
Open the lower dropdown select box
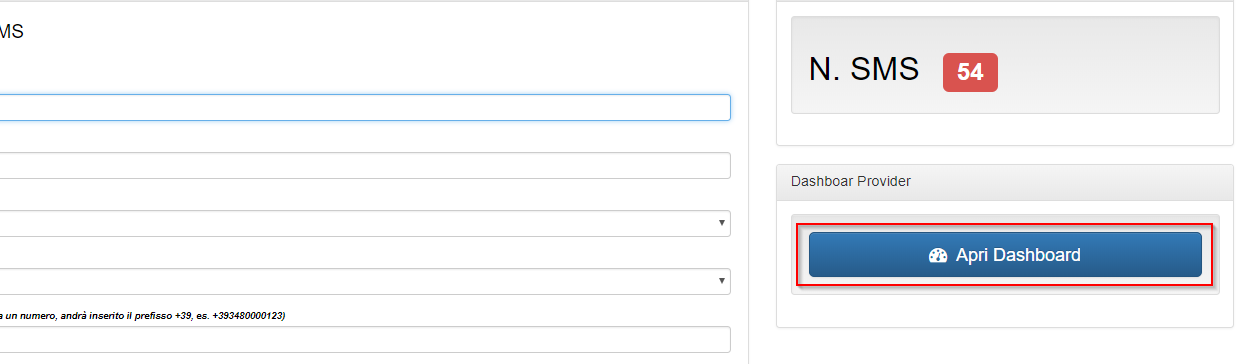365,282
